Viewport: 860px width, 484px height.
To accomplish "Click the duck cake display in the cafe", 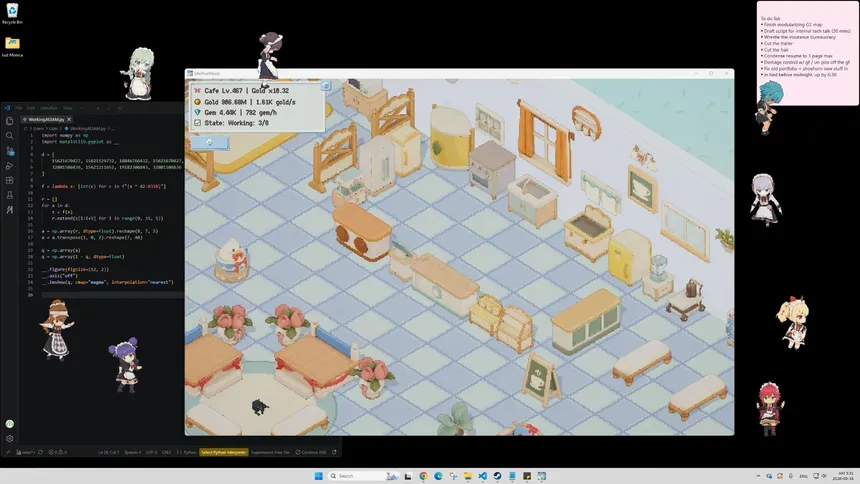I will (231, 260).
